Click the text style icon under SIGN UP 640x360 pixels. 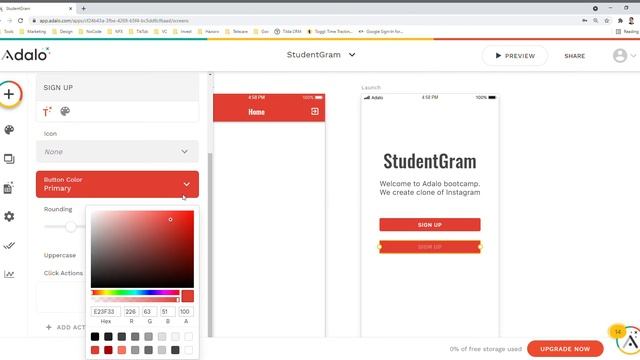[47, 111]
